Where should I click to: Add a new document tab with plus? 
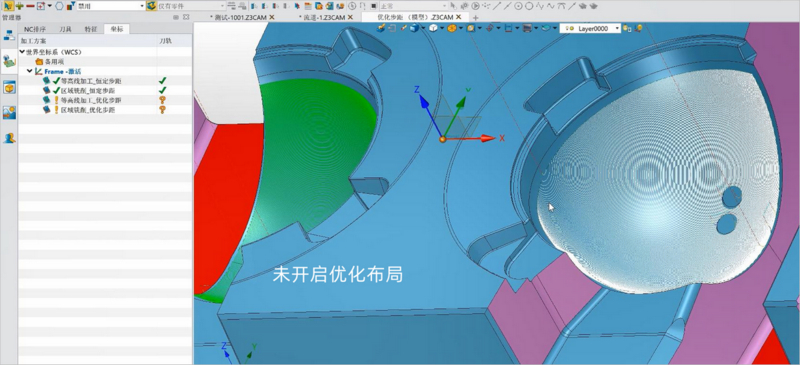(x=476, y=17)
